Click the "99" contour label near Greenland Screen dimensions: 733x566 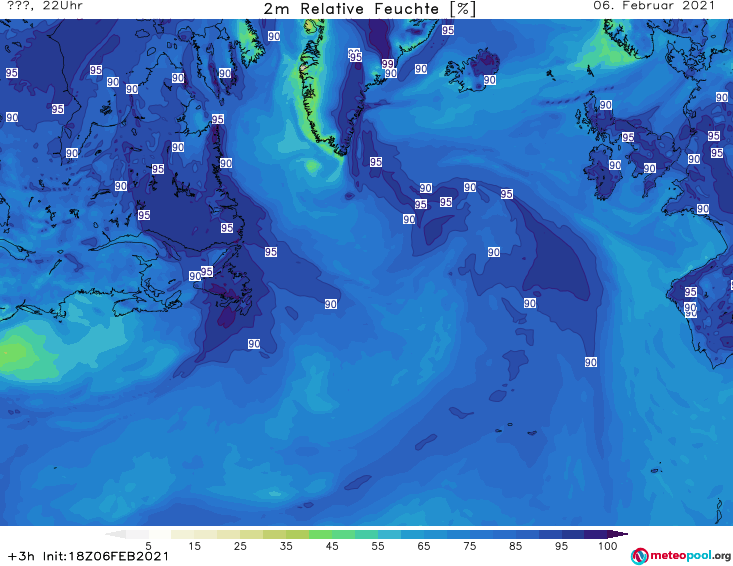coord(387,64)
